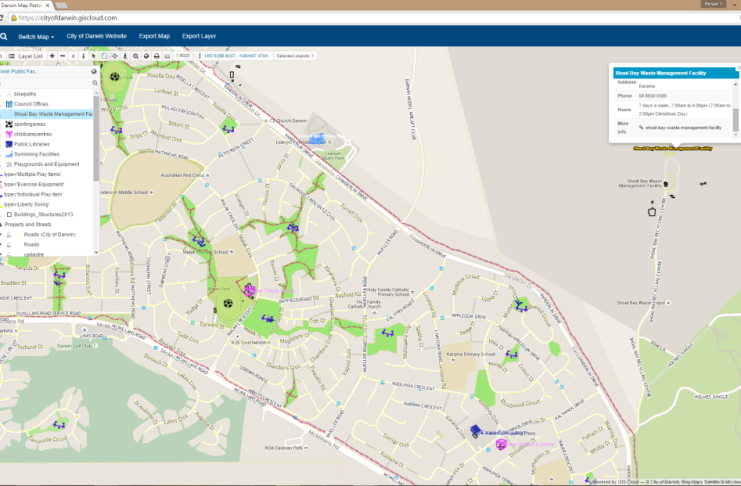Click the blue library marker at Karama Shopping Plaza

tap(475, 431)
